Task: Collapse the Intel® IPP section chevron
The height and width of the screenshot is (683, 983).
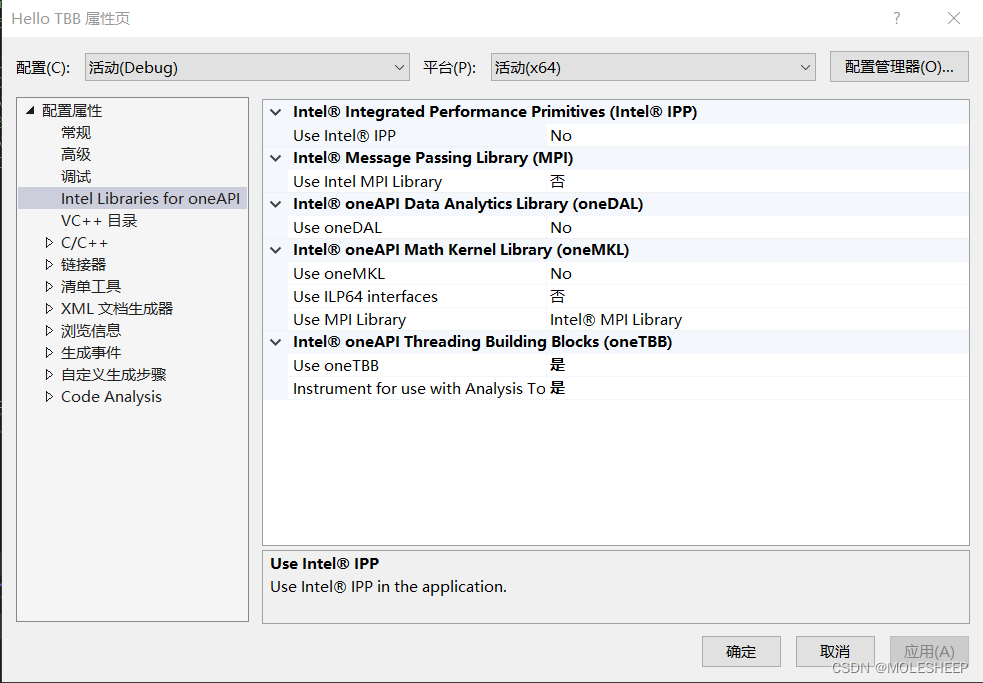Action: pos(275,111)
